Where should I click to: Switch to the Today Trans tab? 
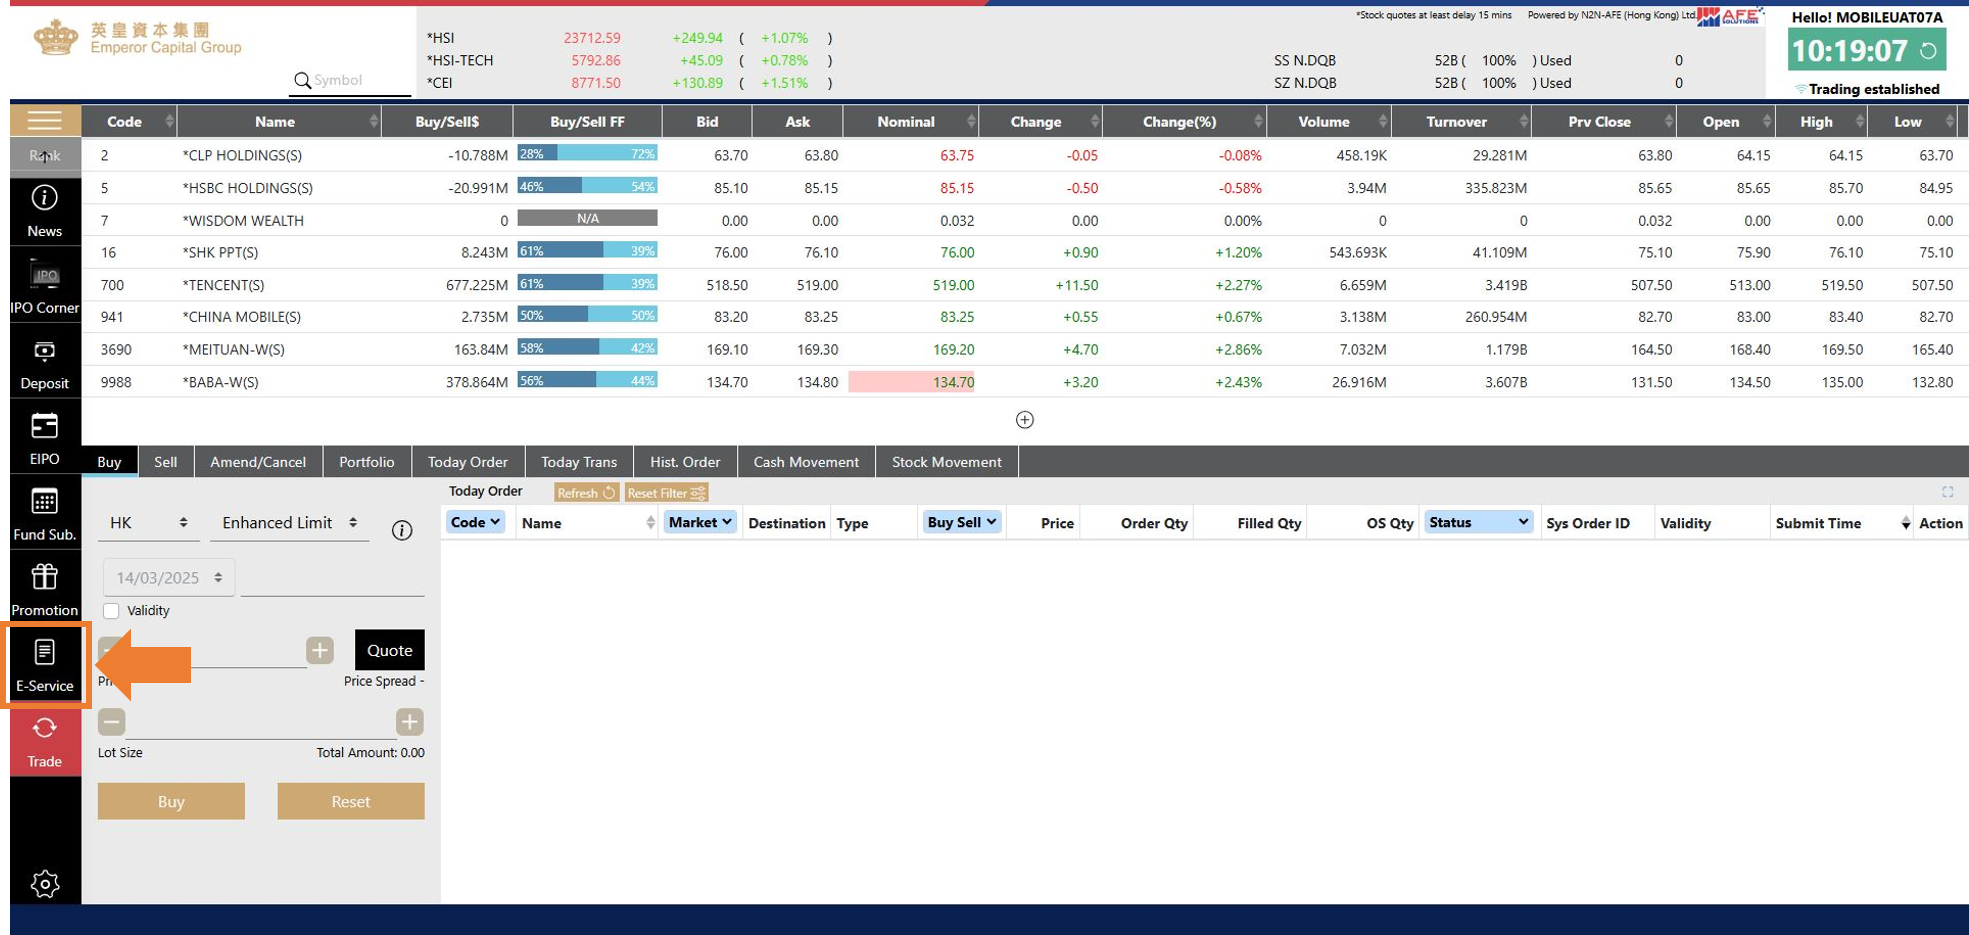(579, 462)
